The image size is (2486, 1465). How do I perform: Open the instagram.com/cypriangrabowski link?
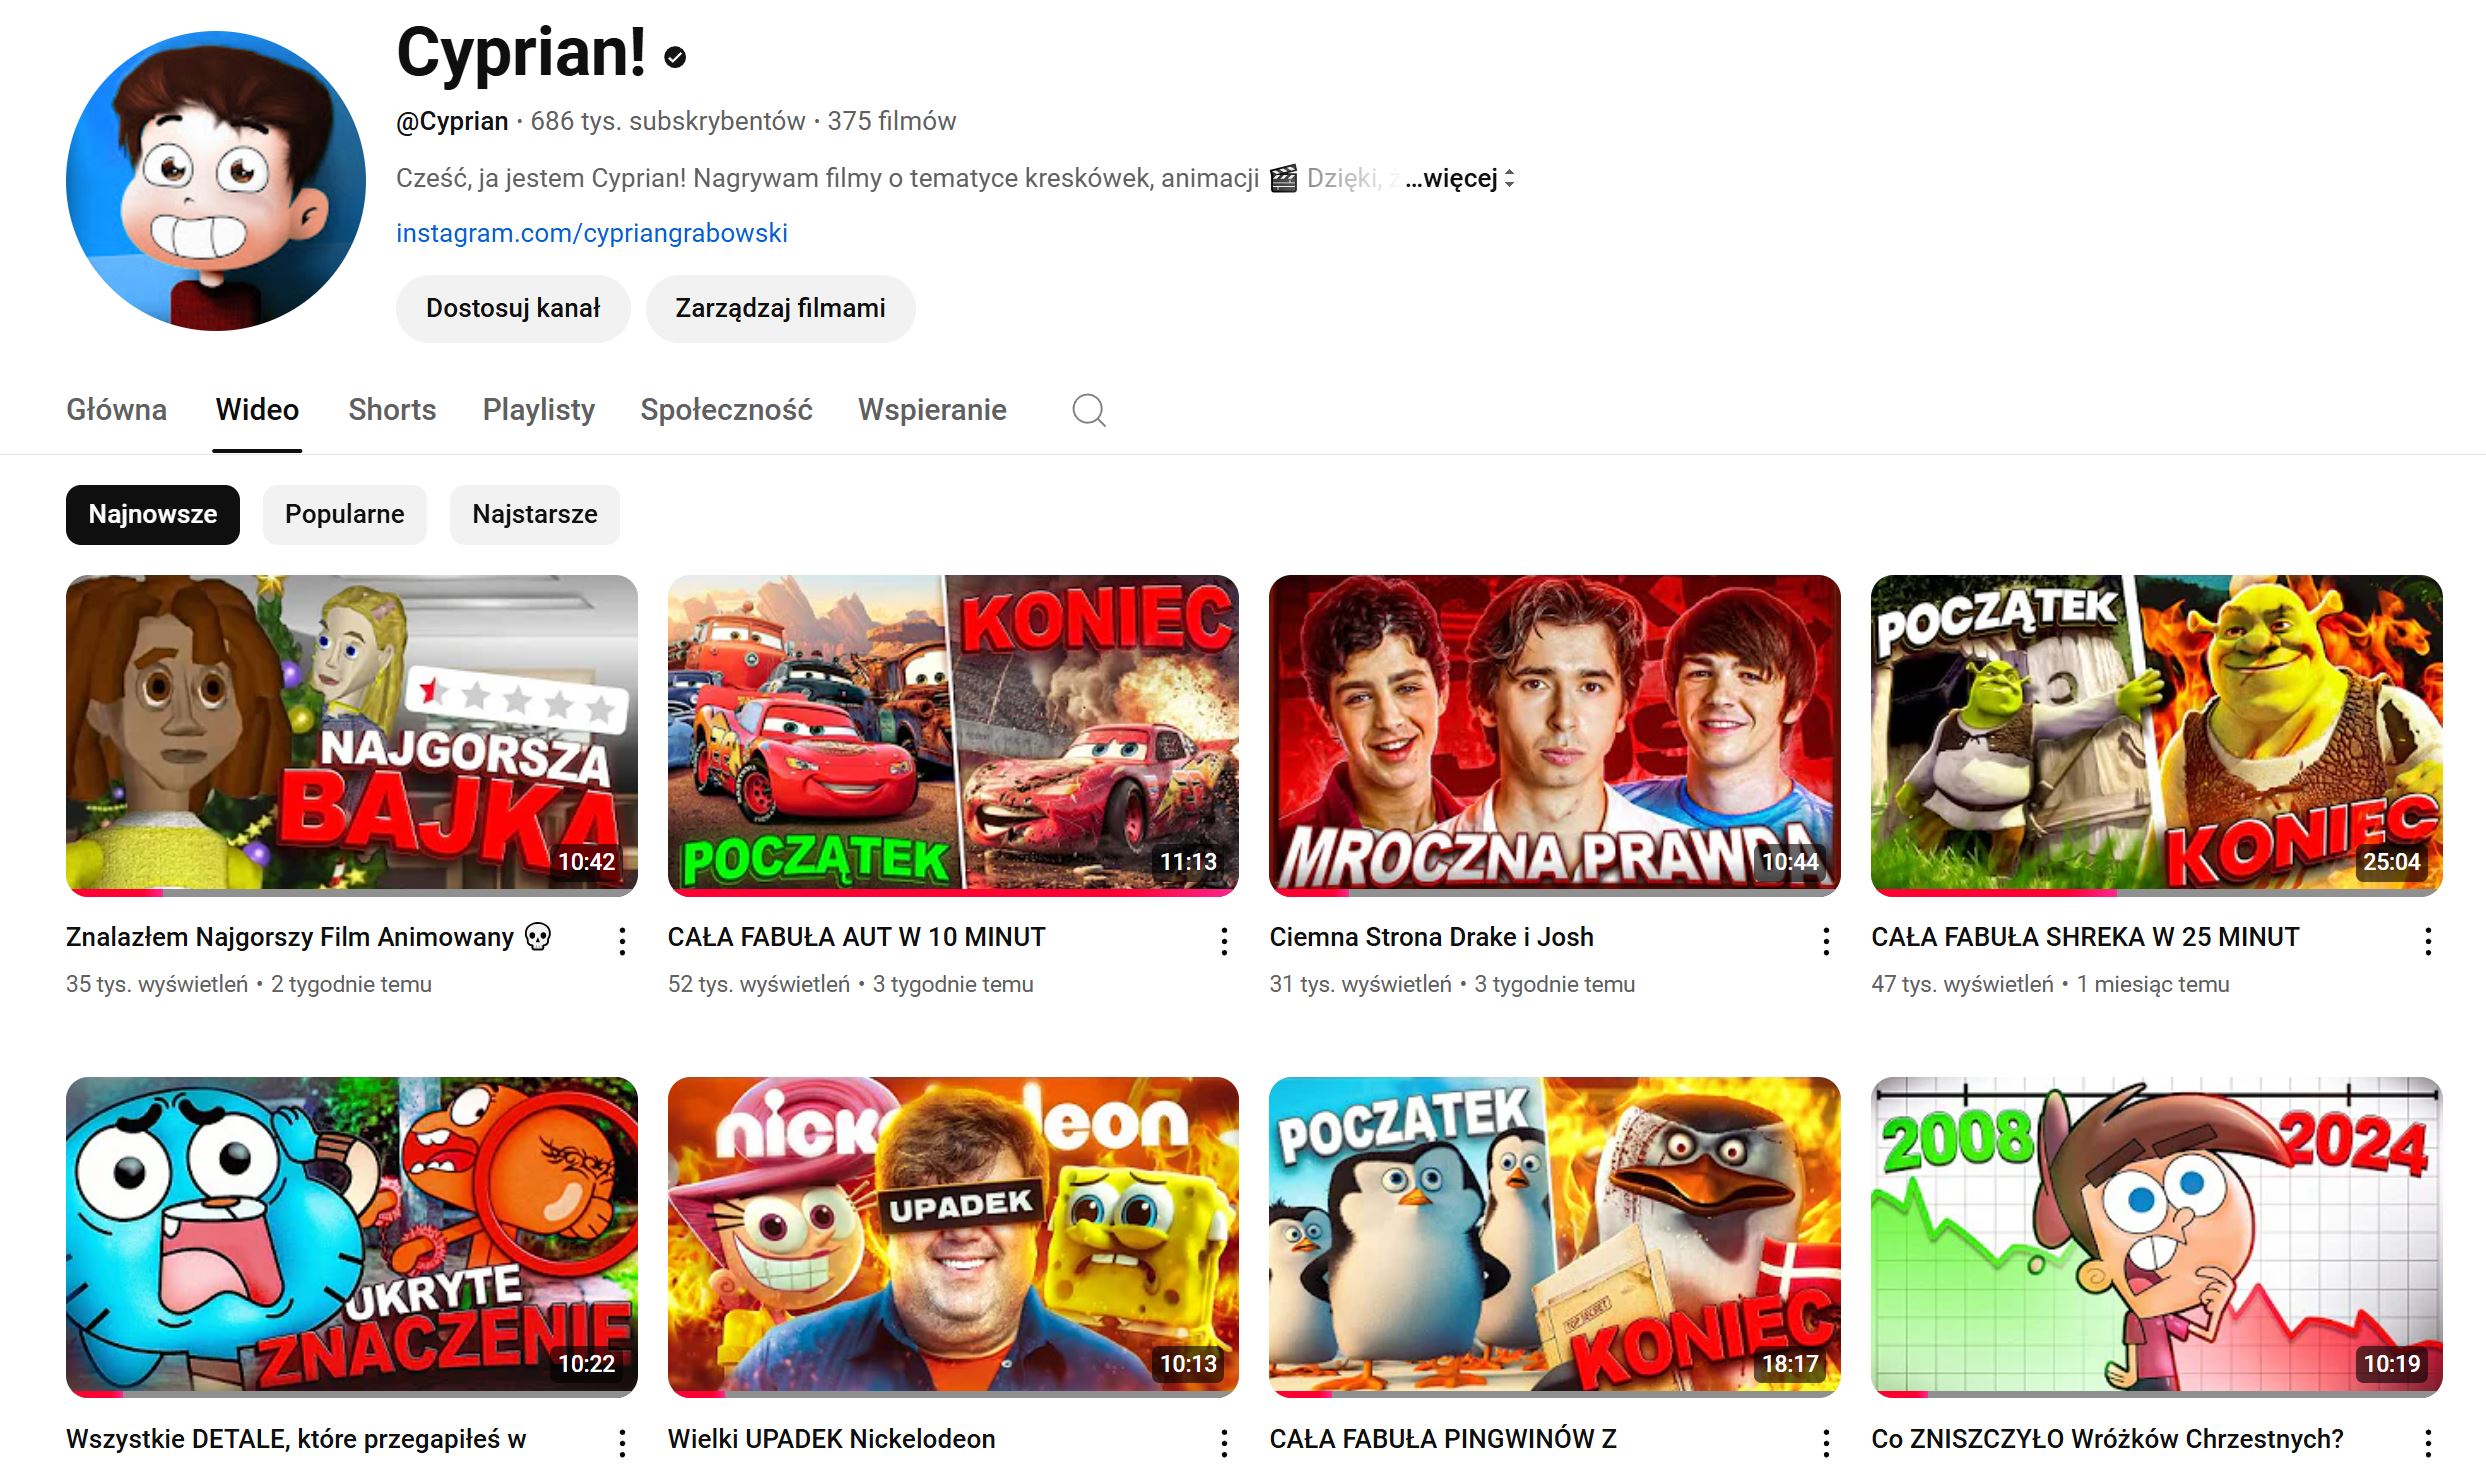pyautogui.click(x=592, y=233)
